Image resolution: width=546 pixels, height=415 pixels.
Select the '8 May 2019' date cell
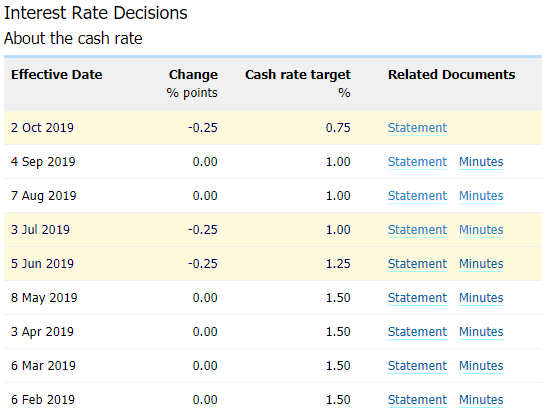pos(44,298)
